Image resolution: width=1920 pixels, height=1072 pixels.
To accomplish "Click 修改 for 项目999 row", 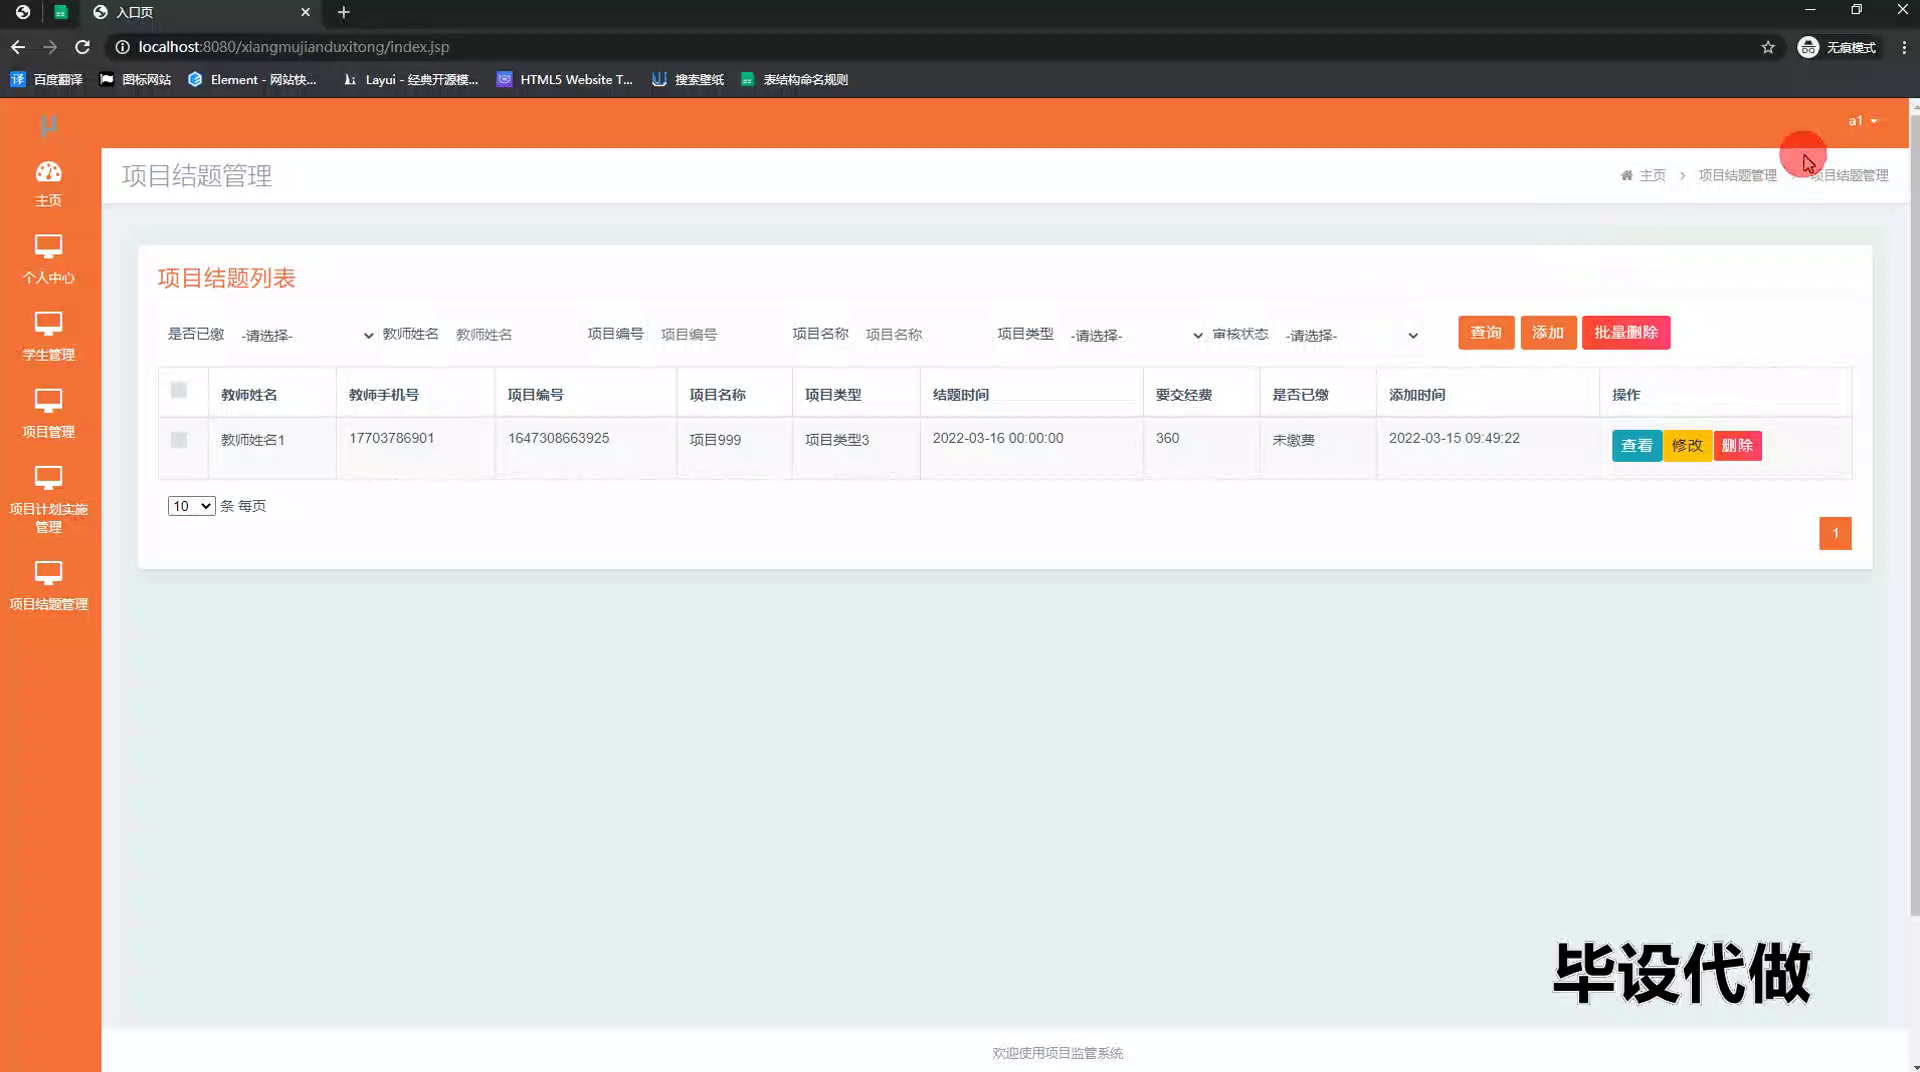I will [1687, 445].
